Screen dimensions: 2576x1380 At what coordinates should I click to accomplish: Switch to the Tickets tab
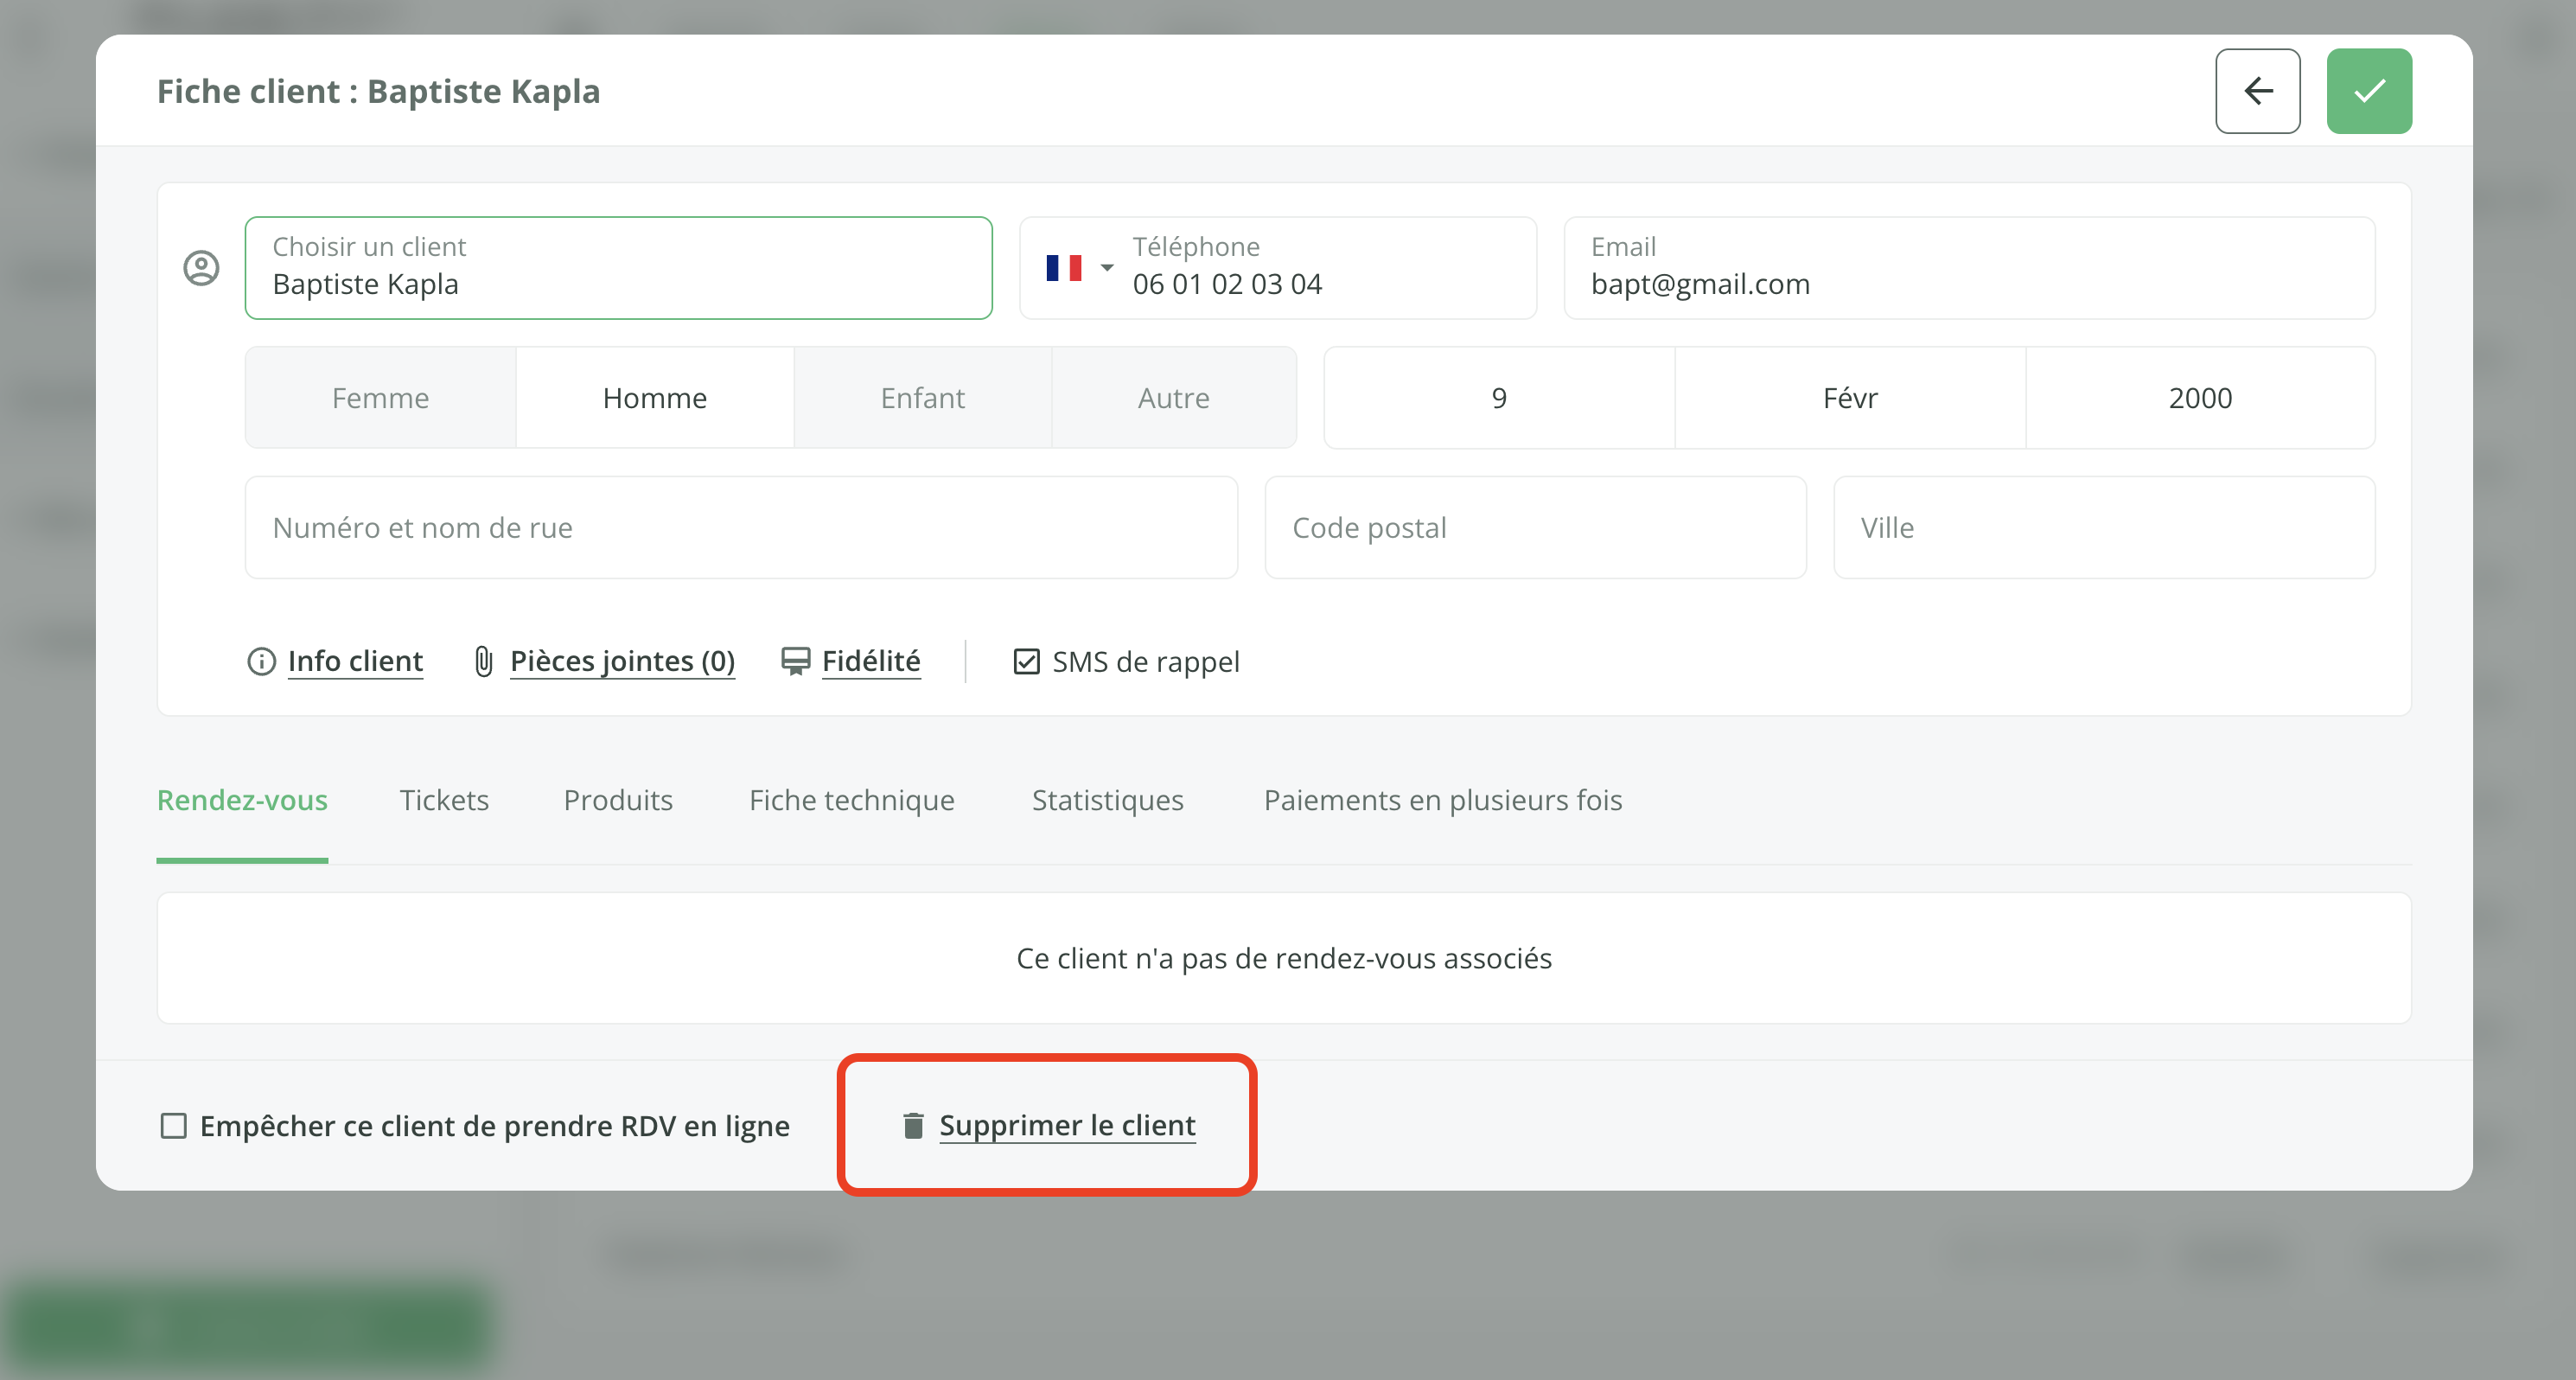[444, 800]
